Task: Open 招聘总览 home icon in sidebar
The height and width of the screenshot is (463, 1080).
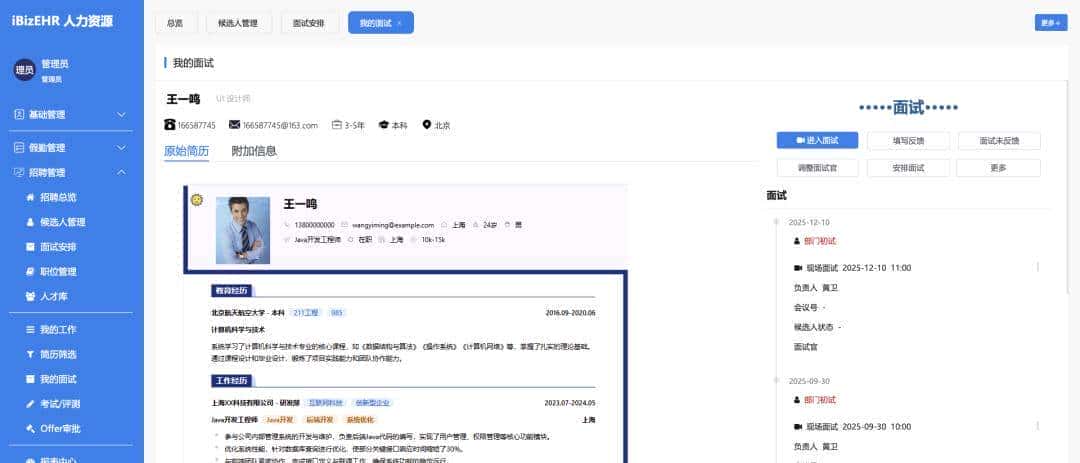Action: (30, 198)
